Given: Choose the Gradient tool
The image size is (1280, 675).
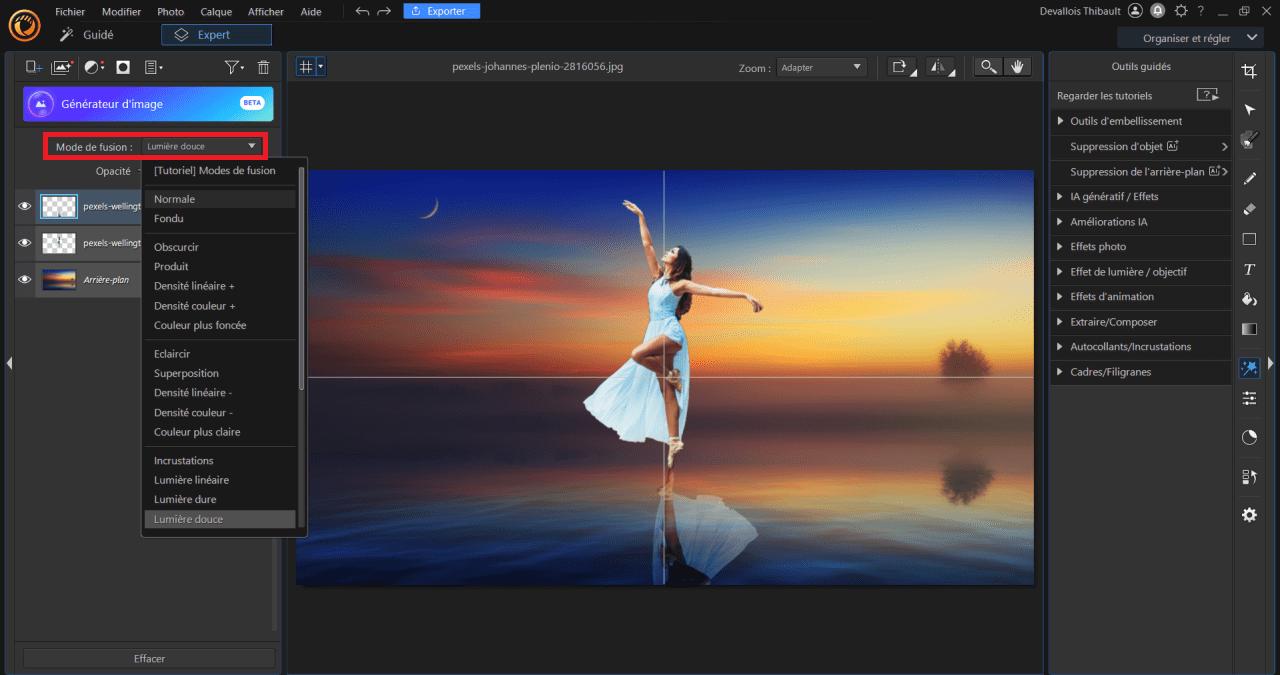Looking at the screenshot, I should [x=1249, y=329].
